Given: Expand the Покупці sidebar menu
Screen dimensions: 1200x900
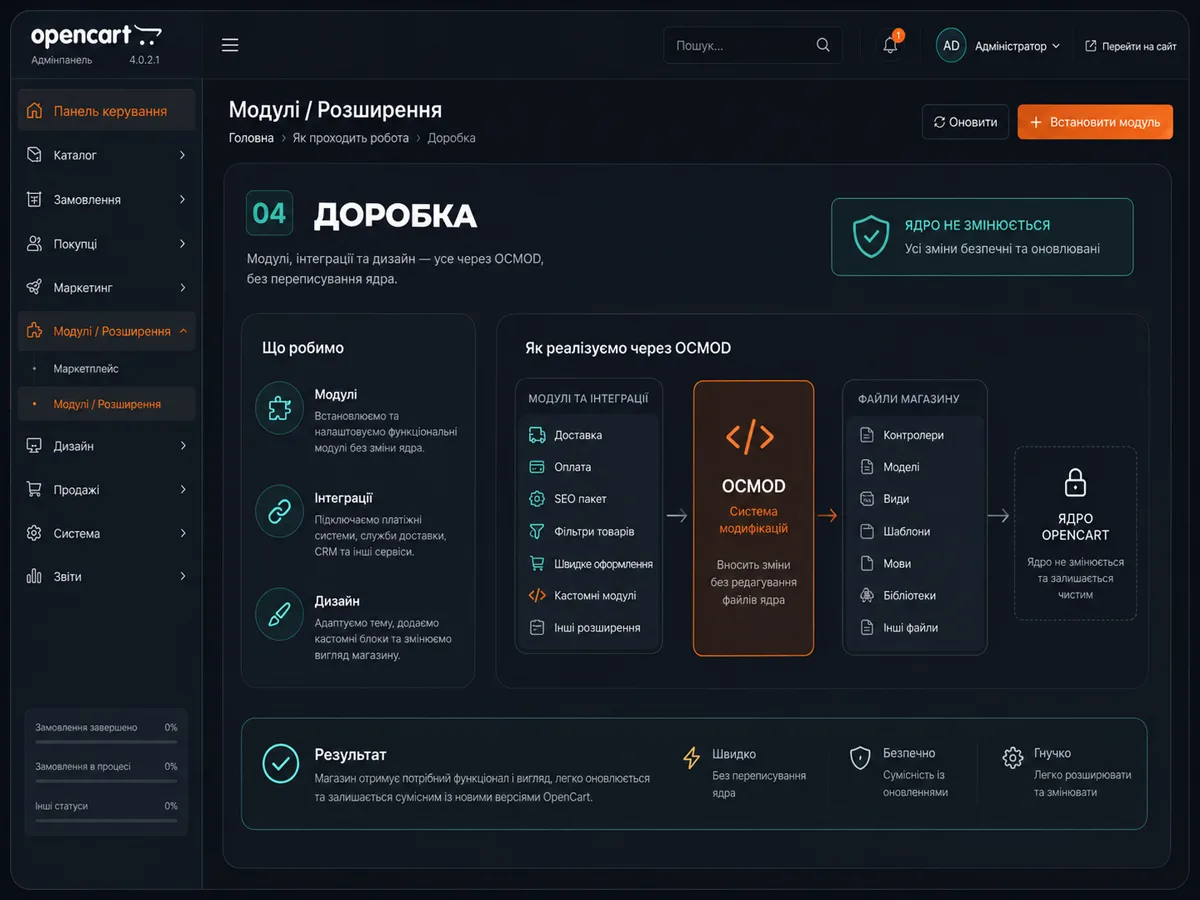Looking at the screenshot, I should 106,243.
